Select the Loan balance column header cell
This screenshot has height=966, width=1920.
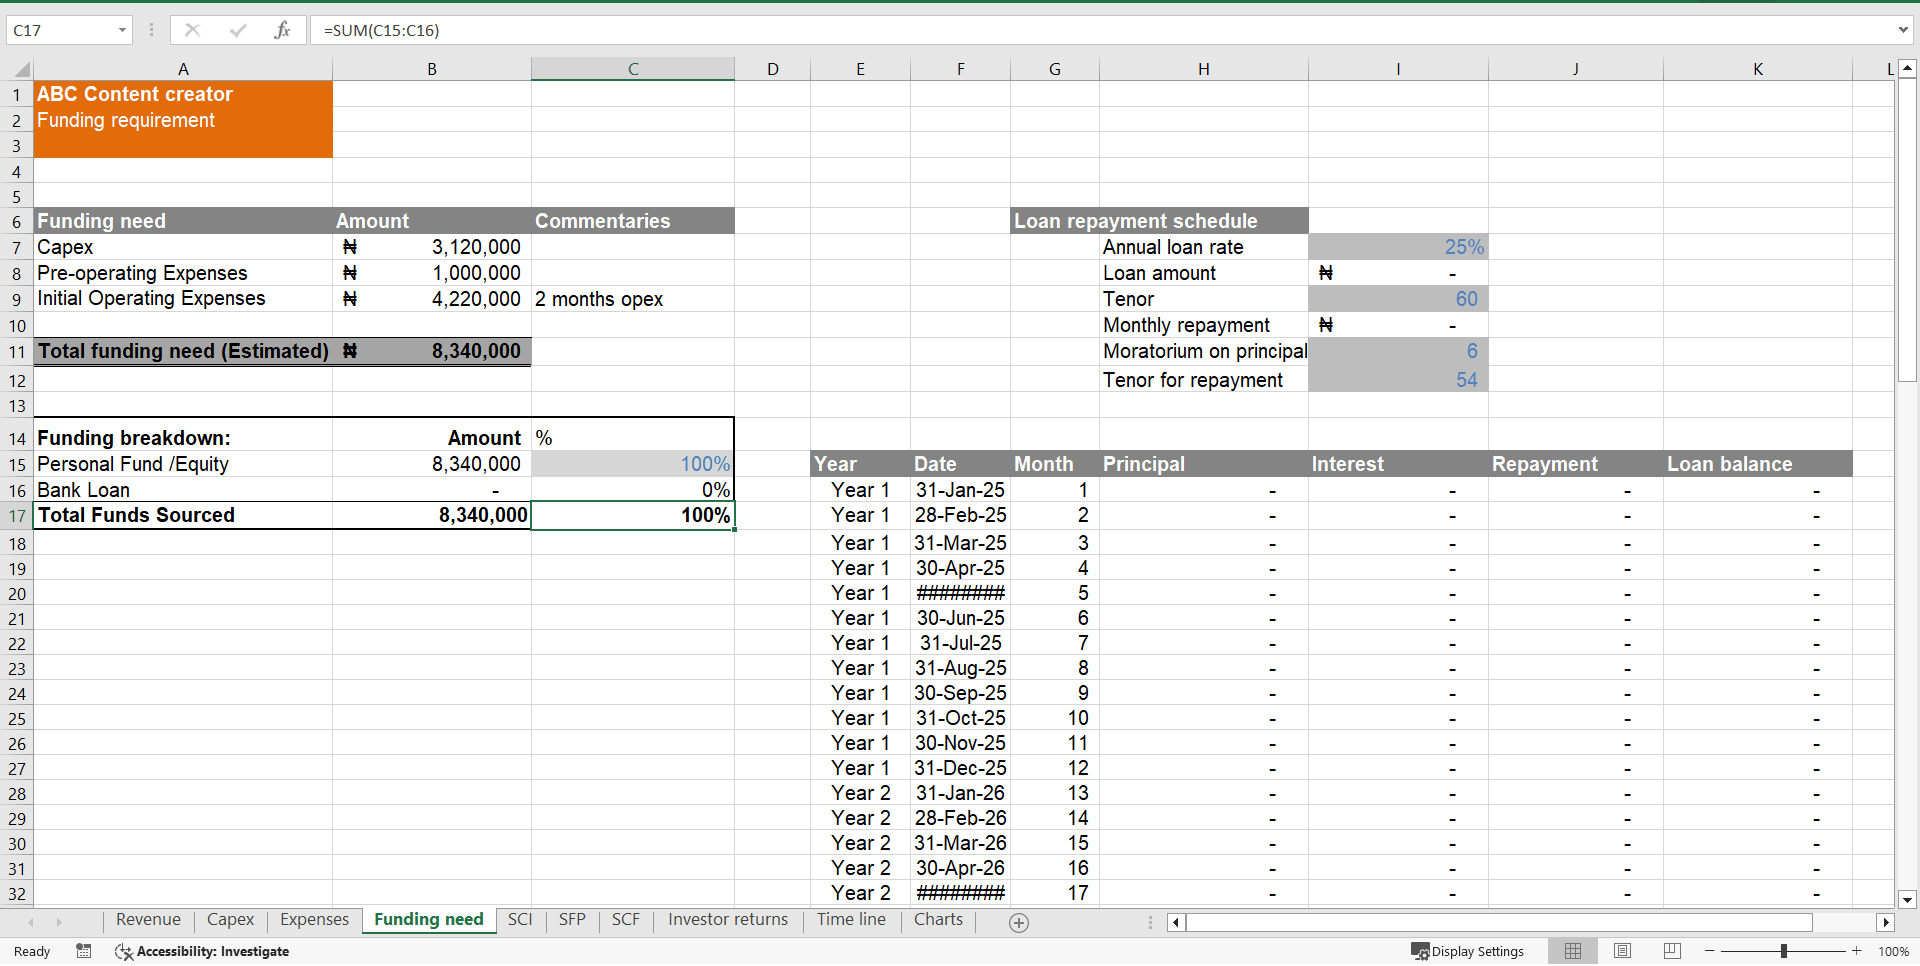pos(1758,464)
